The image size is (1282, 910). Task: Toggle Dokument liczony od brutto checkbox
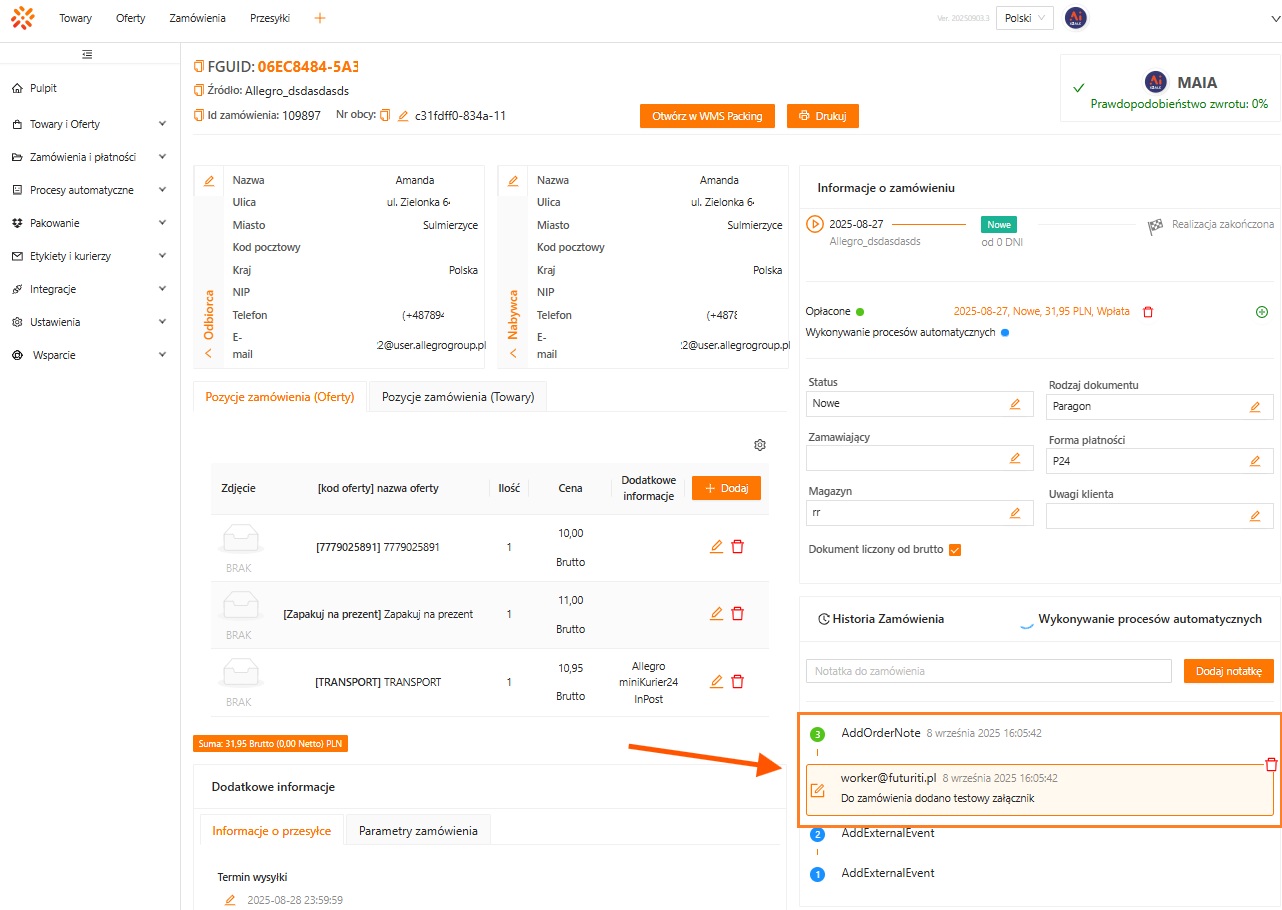[954, 550]
